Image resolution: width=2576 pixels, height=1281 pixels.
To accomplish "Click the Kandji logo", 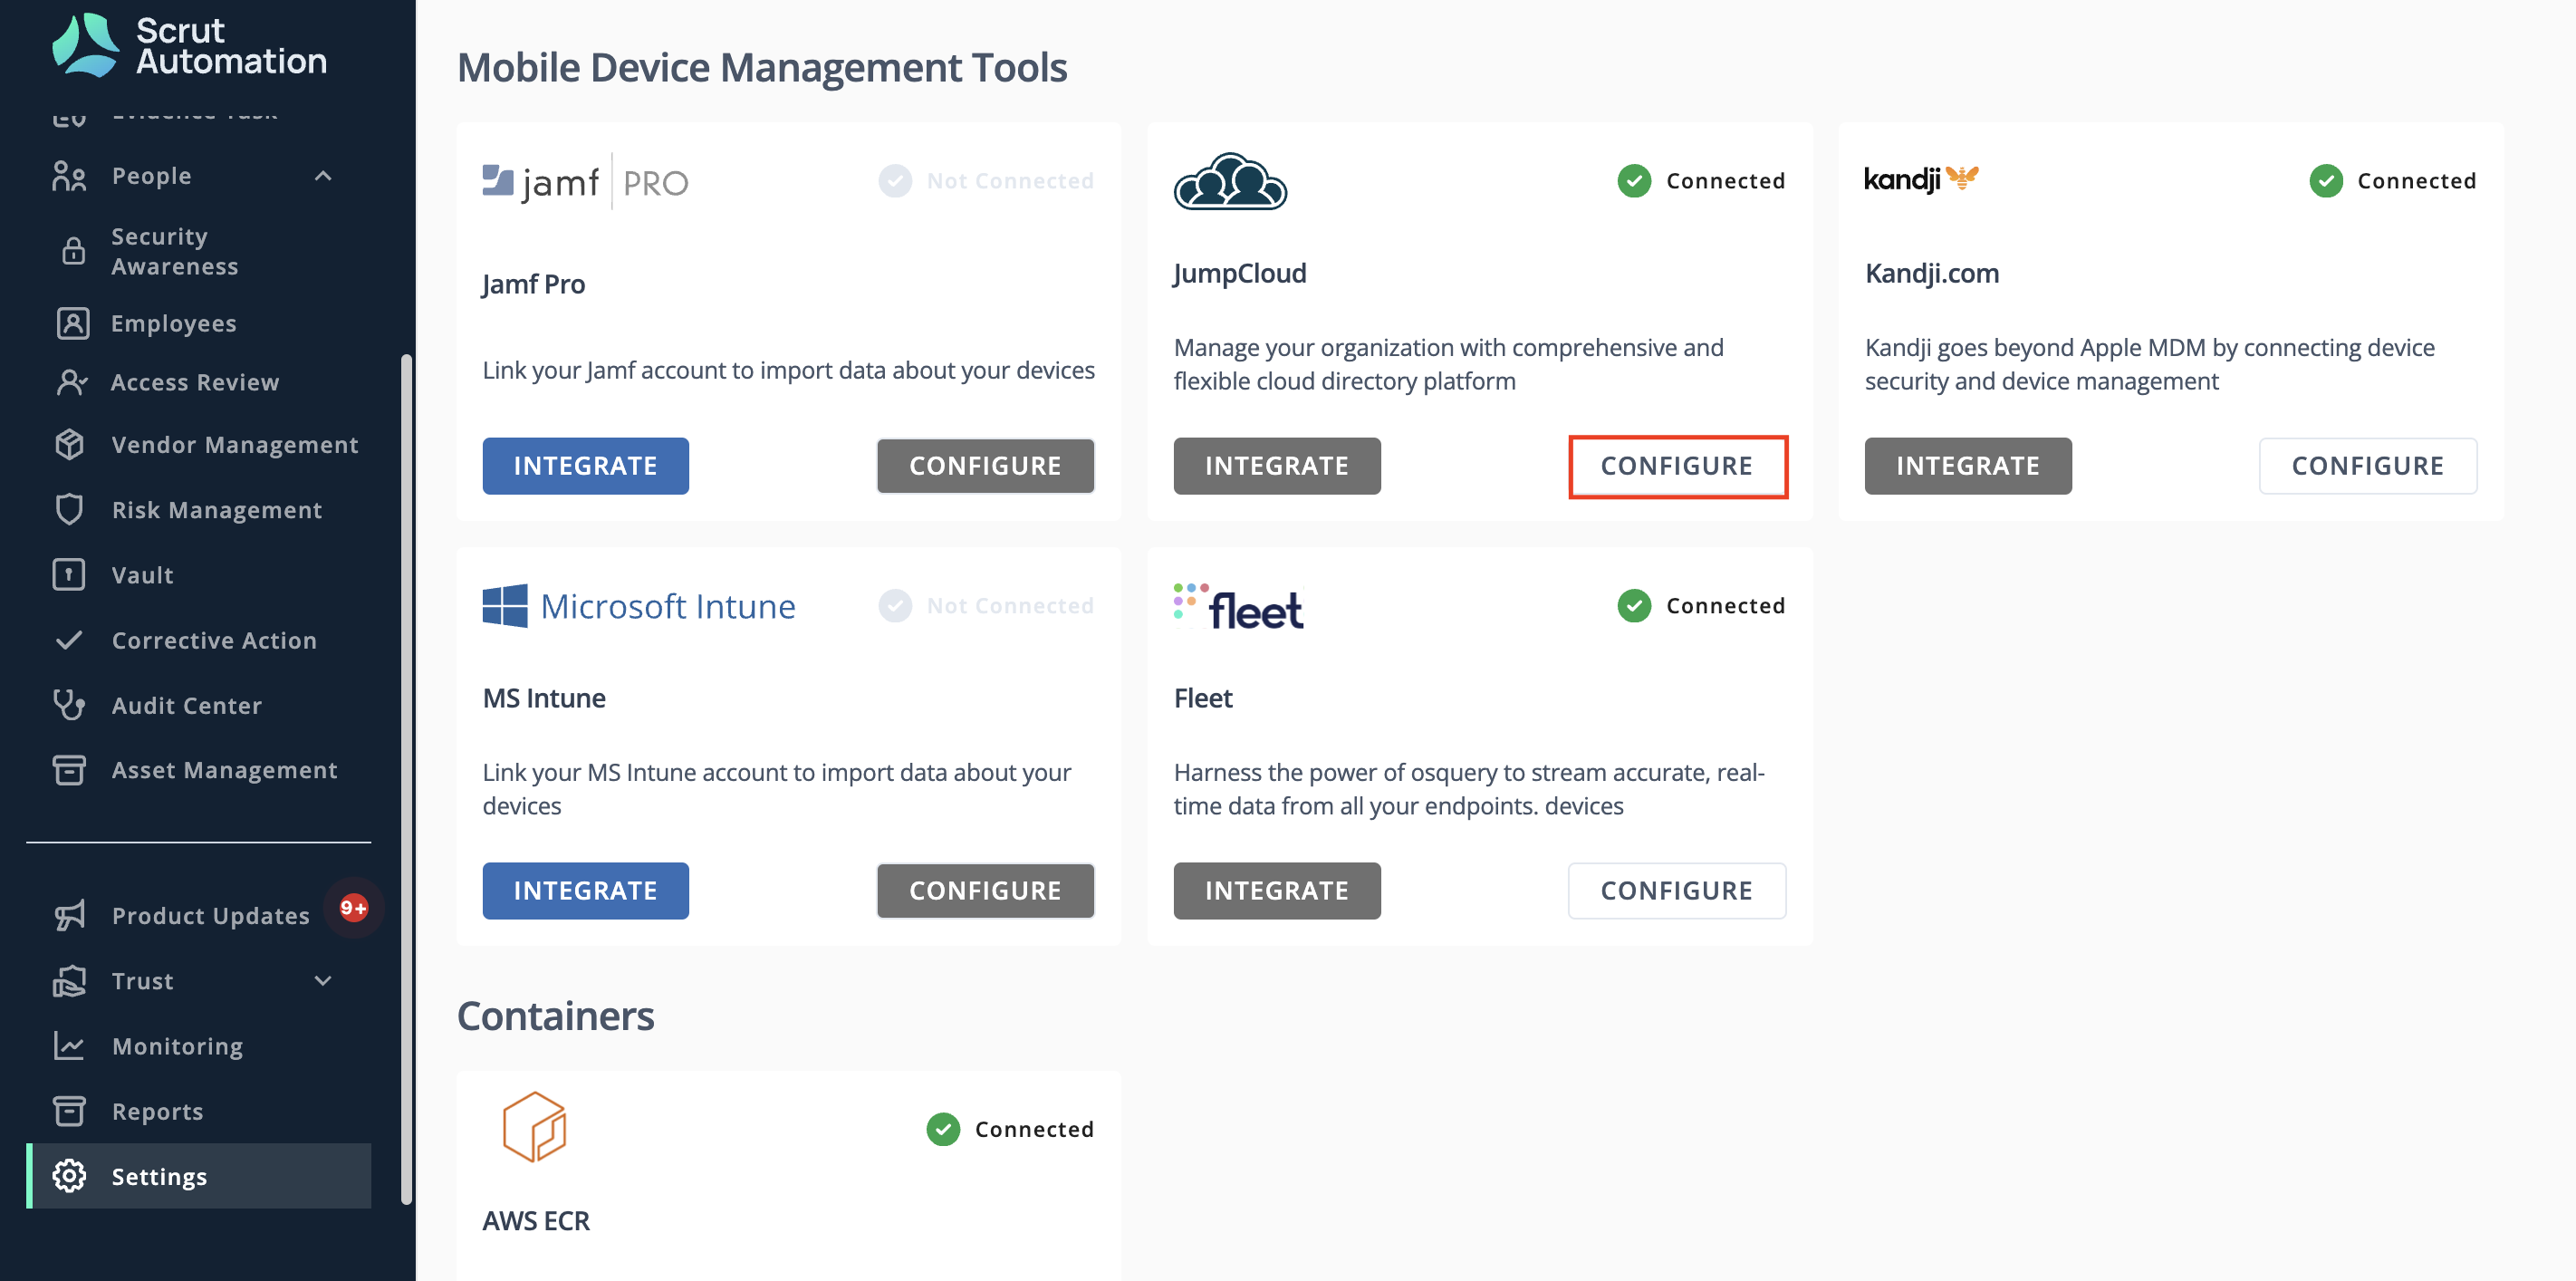I will coord(1921,179).
